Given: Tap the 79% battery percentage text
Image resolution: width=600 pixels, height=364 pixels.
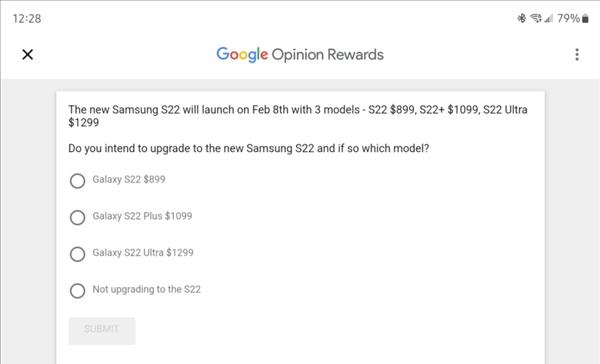Looking at the screenshot, I should click(568, 18).
